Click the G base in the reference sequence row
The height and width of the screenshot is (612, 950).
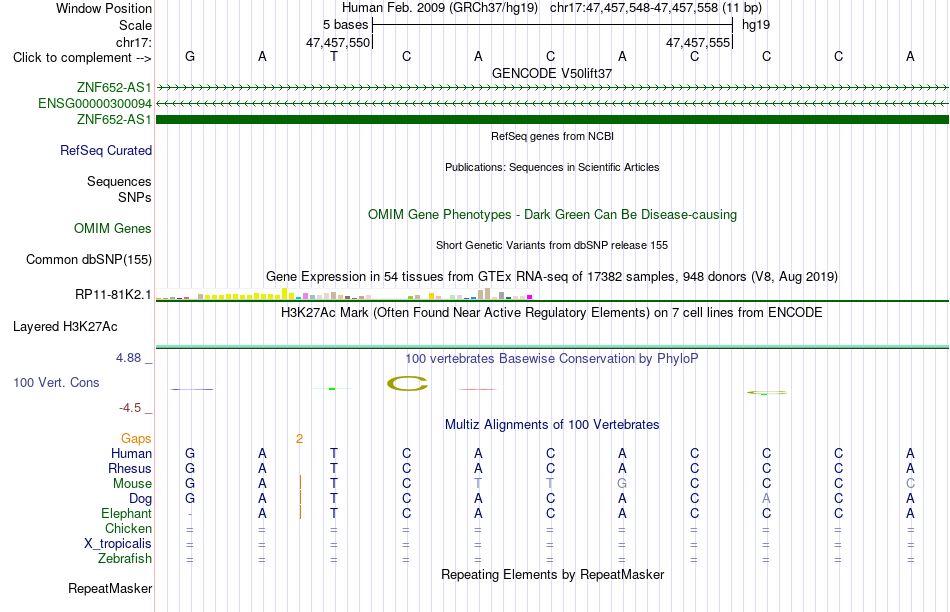190,56
